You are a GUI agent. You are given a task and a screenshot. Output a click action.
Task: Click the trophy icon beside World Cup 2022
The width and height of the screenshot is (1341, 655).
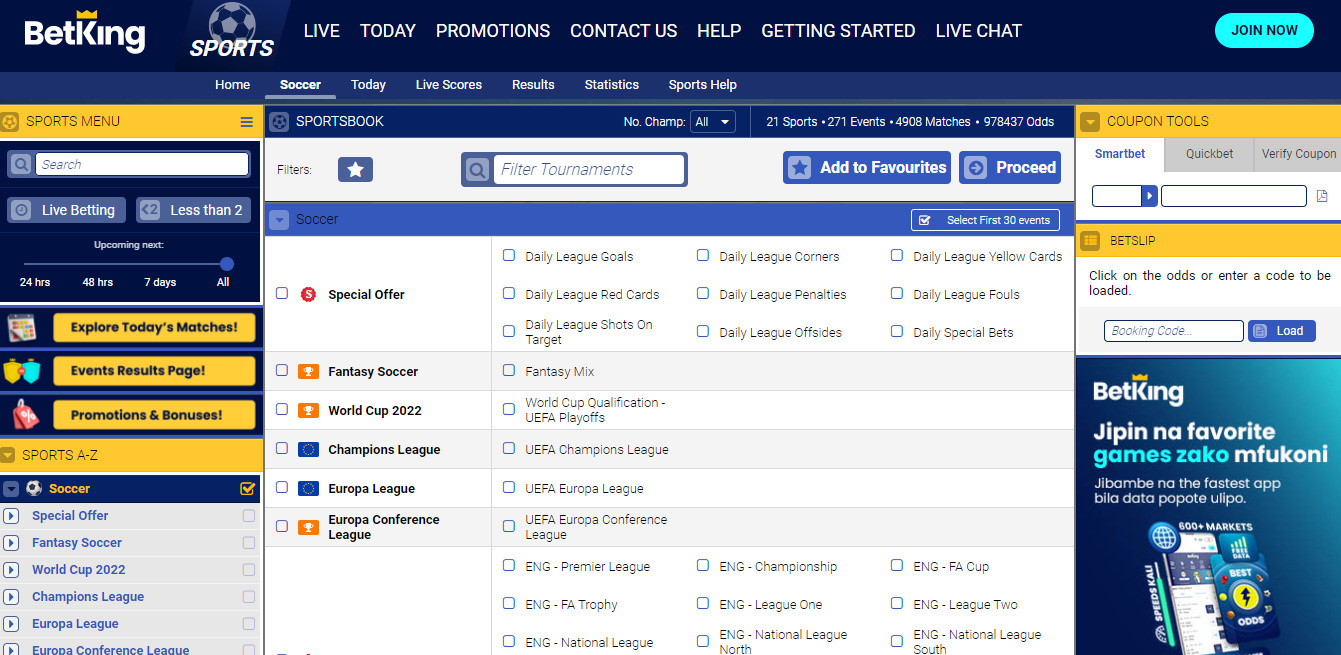coord(308,410)
